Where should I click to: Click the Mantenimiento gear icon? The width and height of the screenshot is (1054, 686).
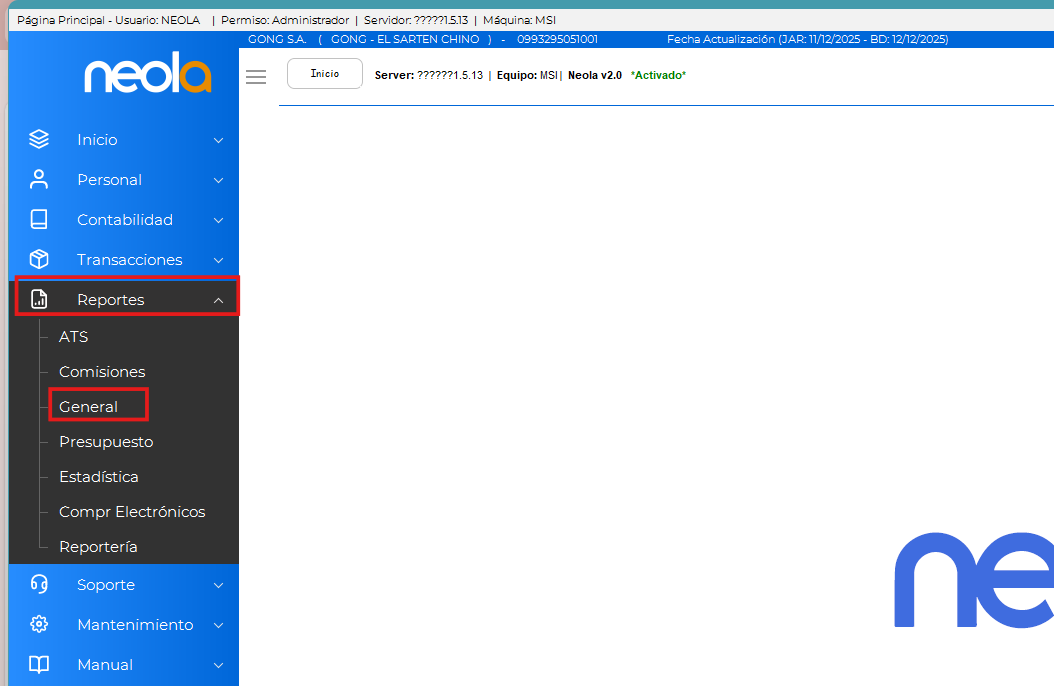39,625
